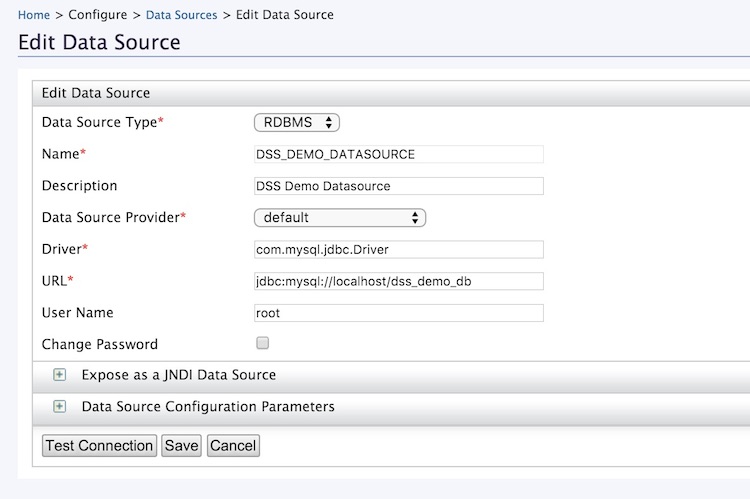
Task: Click Edit Data Source breadcrumb item
Action: [x=284, y=15]
